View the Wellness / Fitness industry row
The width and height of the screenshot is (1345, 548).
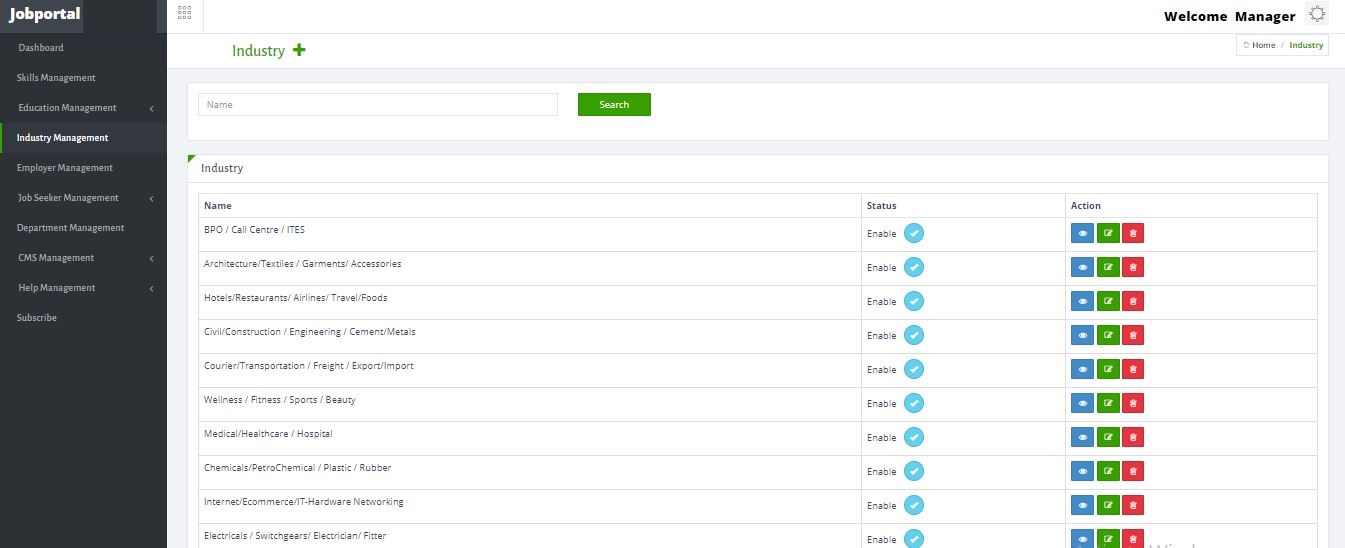point(1082,403)
